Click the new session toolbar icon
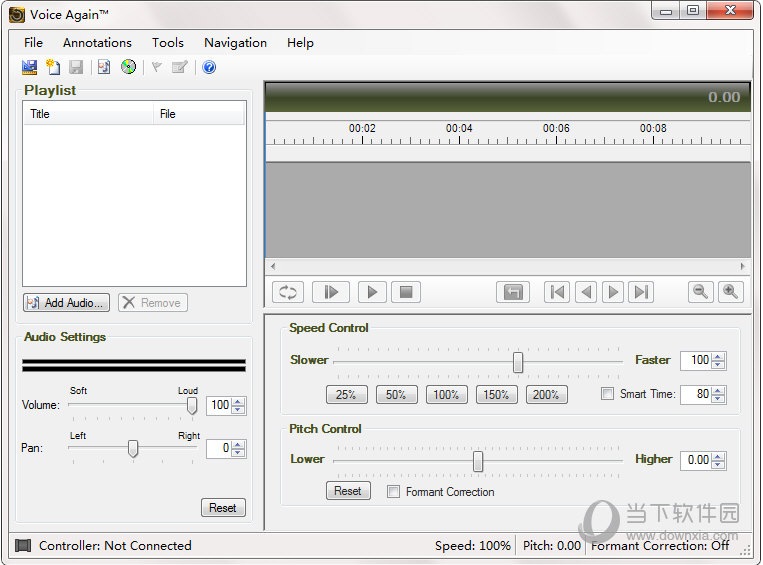The height and width of the screenshot is (565, 763). [53, 67]
